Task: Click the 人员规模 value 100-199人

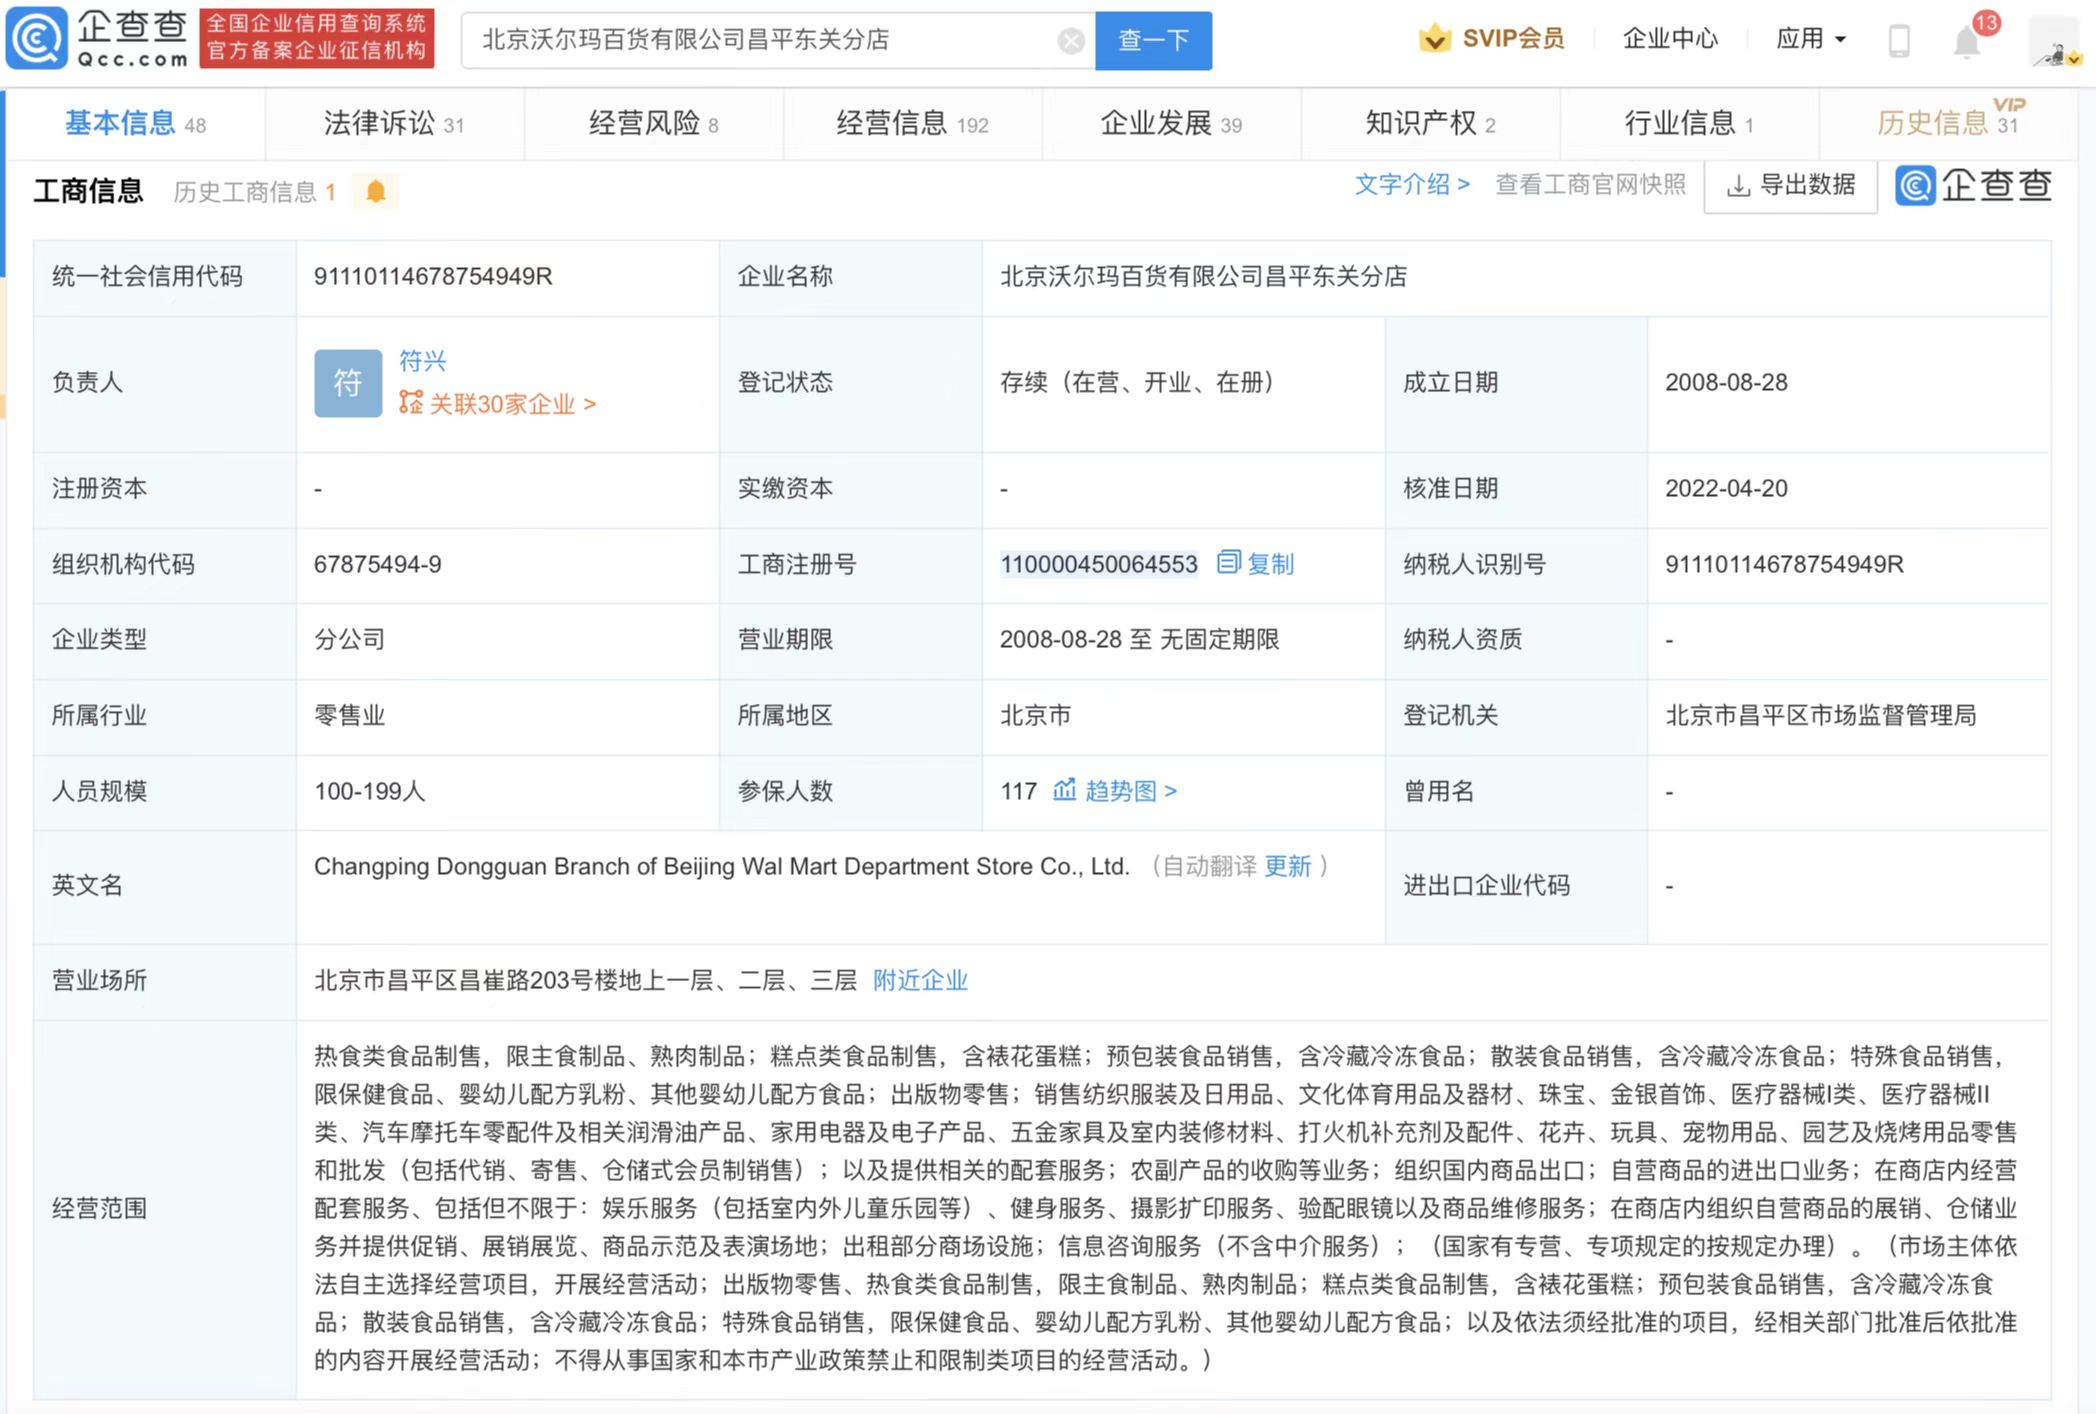Action: tap(370, 791)
